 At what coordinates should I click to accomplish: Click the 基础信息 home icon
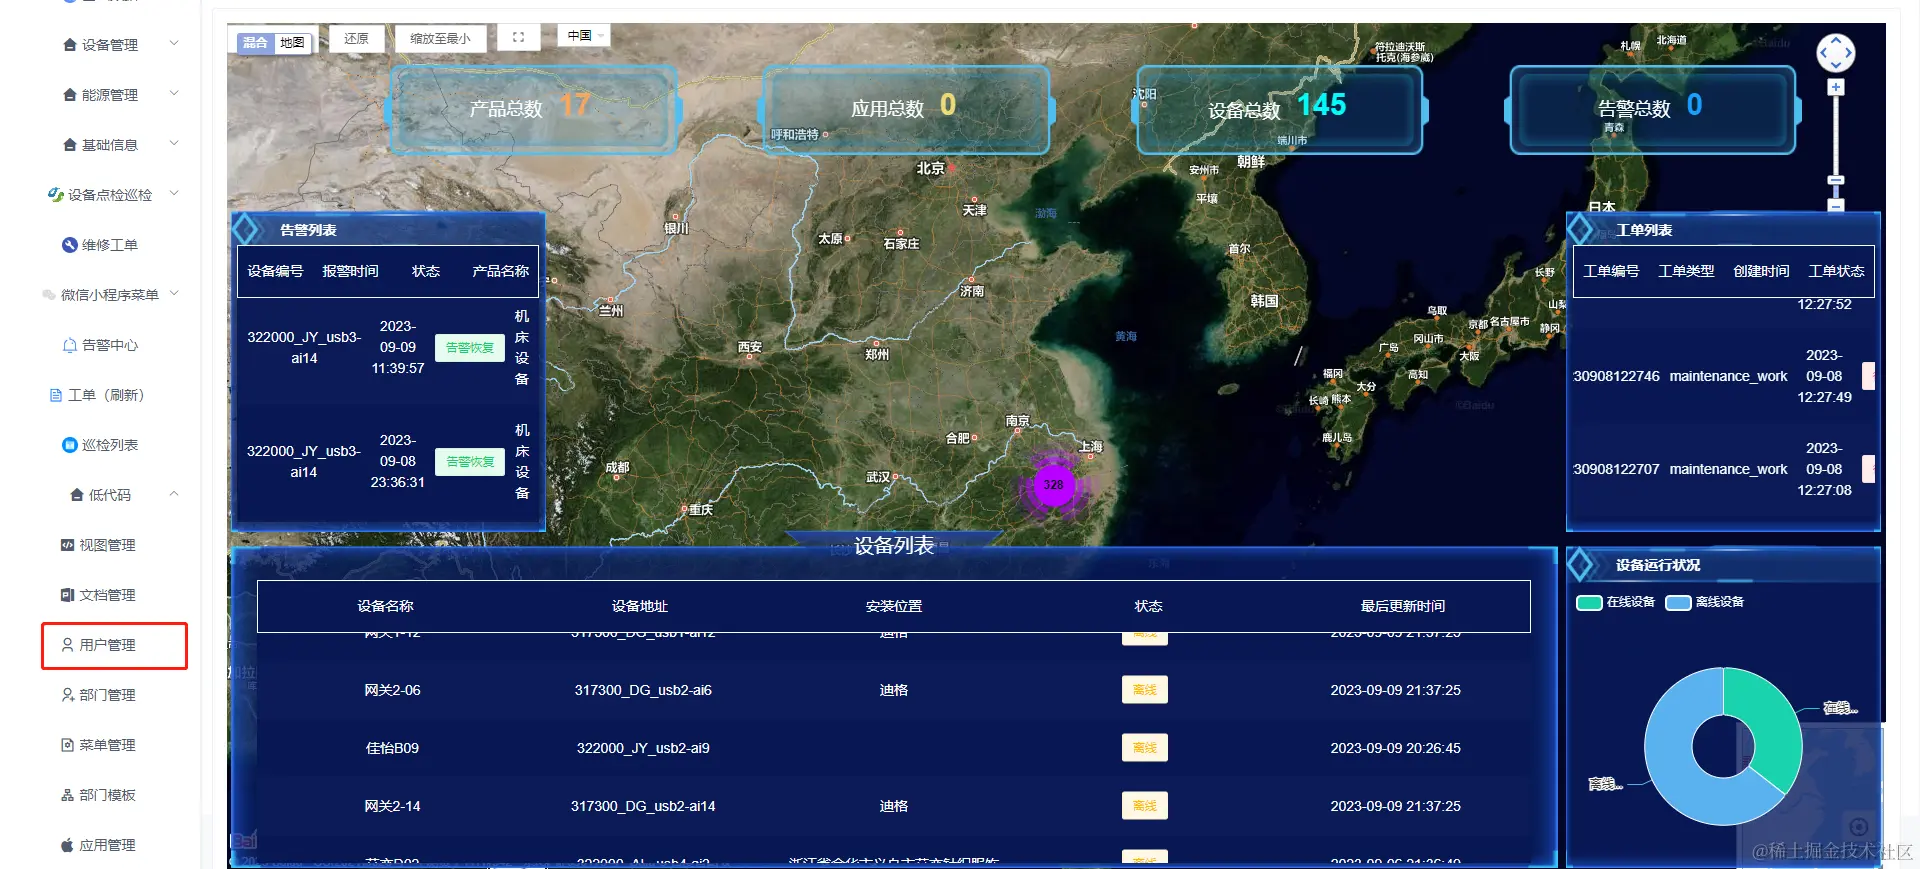[x=70, y=145]
